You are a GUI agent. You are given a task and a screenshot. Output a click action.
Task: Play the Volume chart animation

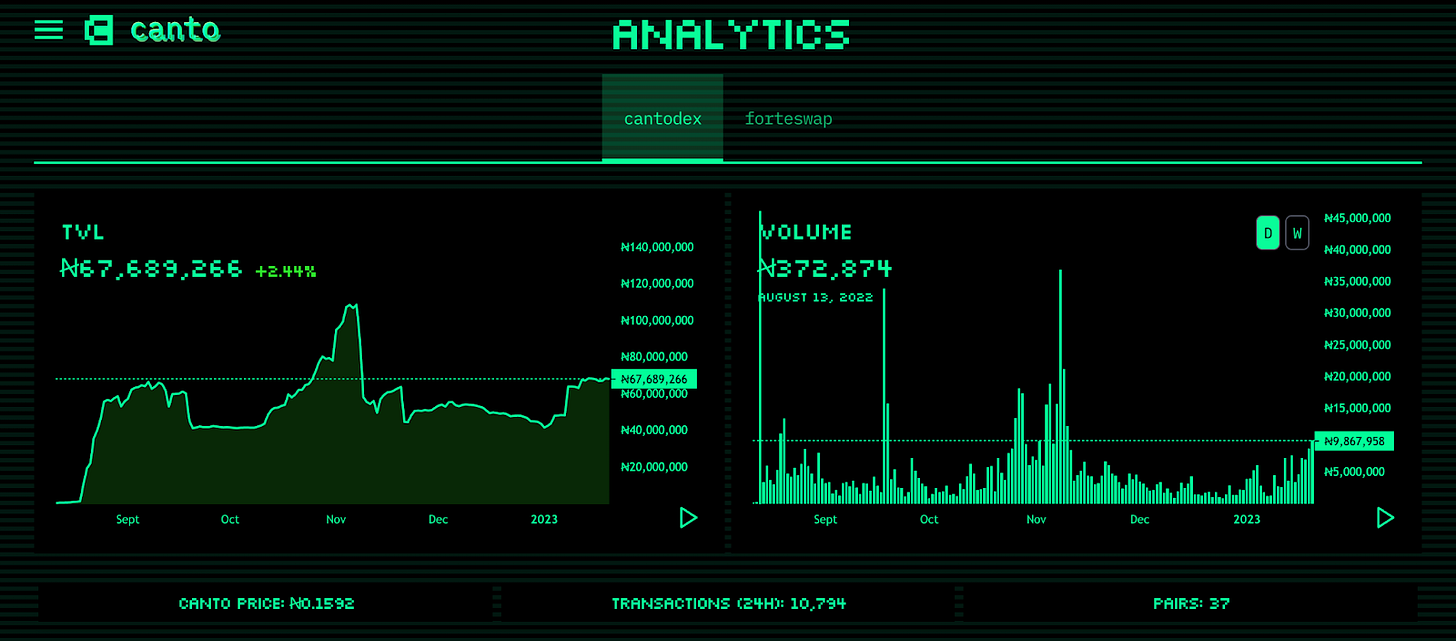[1385, 517]
